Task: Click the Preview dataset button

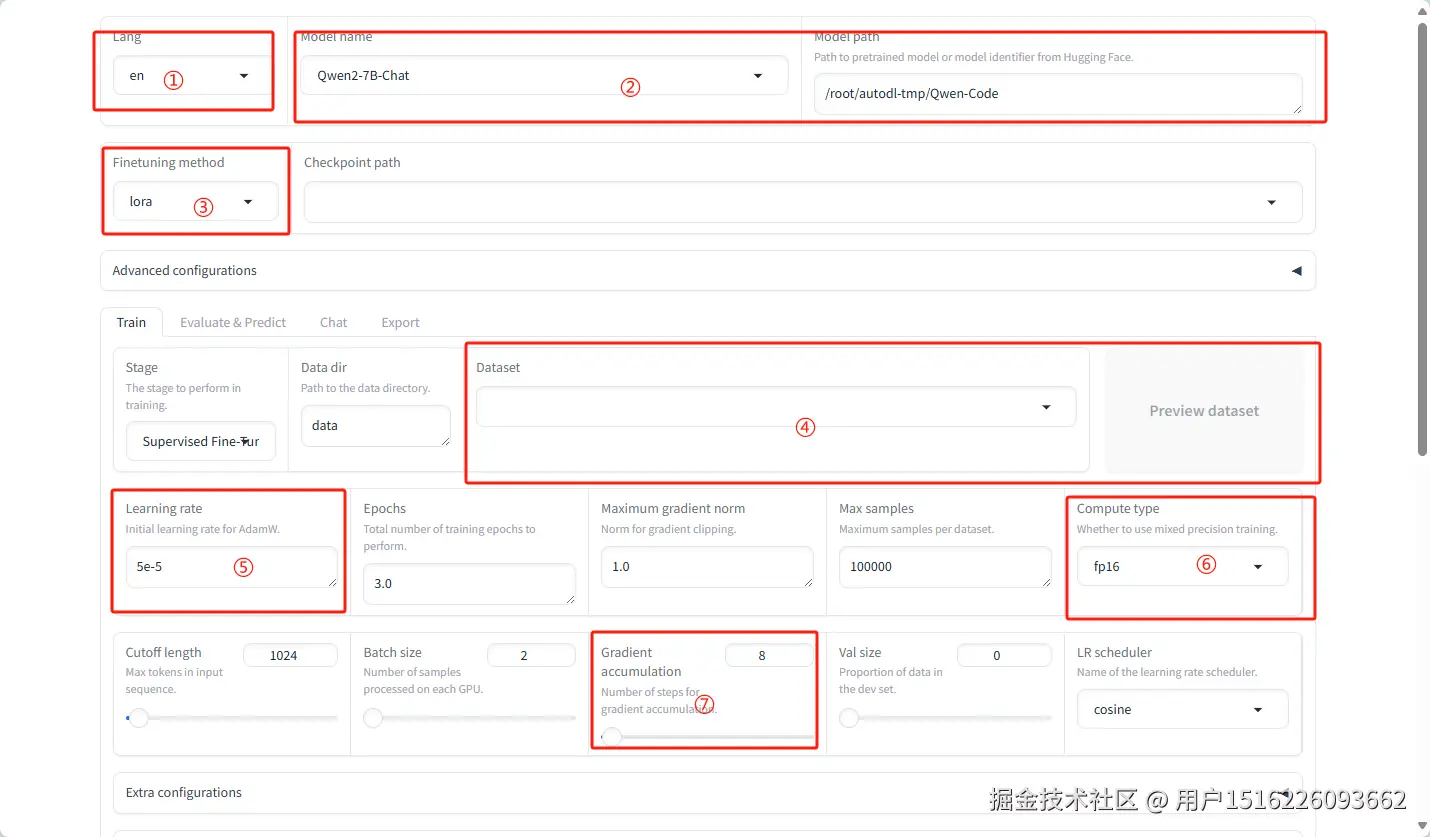Action: tap(1204, 410)
